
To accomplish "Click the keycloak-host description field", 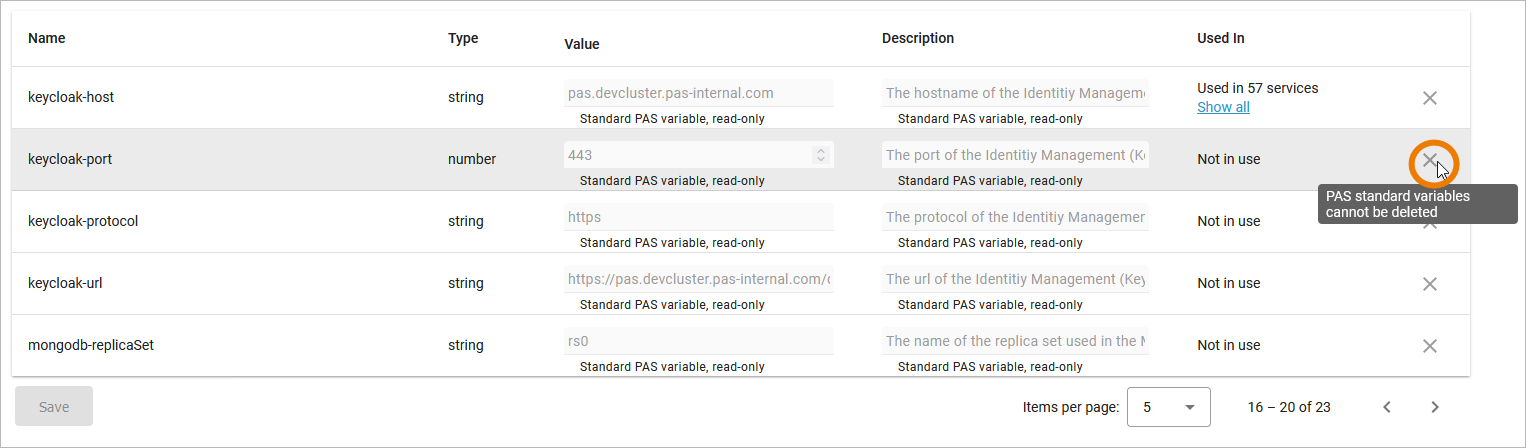I will (1014, 93).
